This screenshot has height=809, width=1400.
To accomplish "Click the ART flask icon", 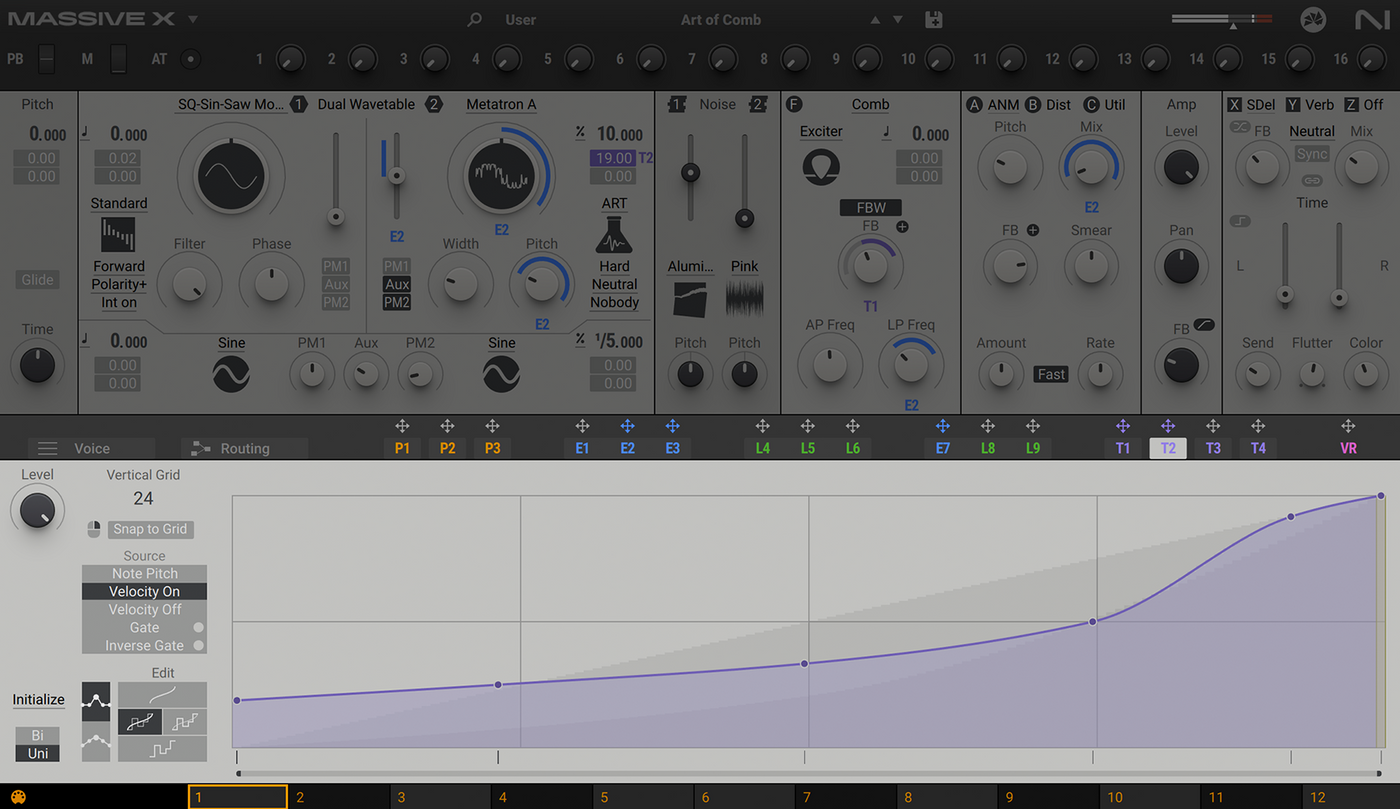I will [614, 235].
